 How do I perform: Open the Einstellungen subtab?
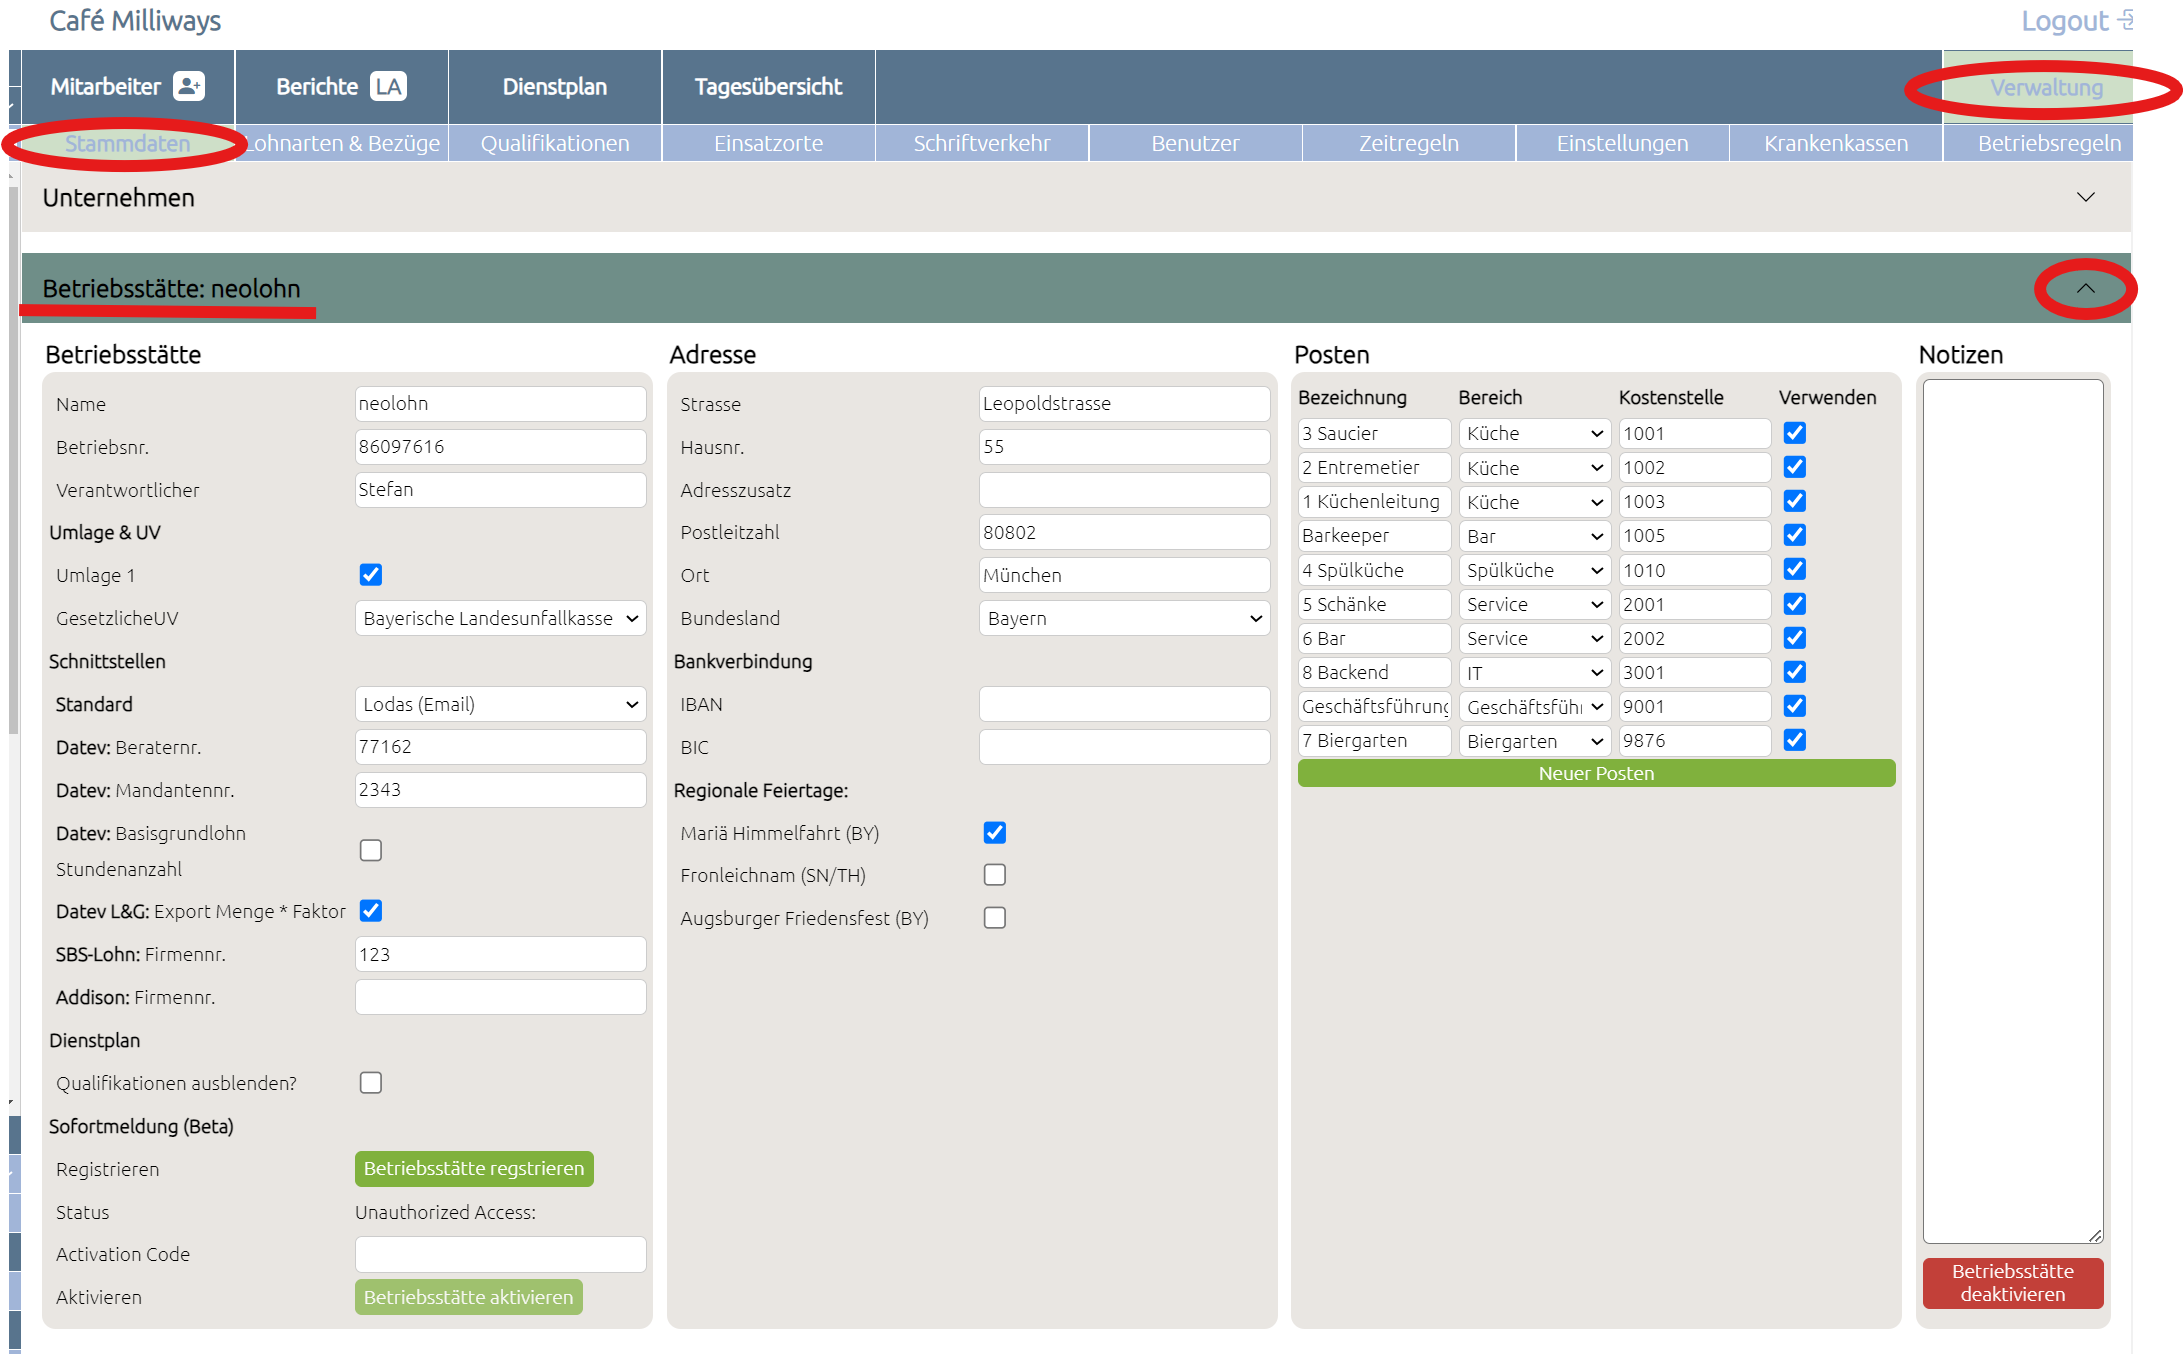[1622, 143]
